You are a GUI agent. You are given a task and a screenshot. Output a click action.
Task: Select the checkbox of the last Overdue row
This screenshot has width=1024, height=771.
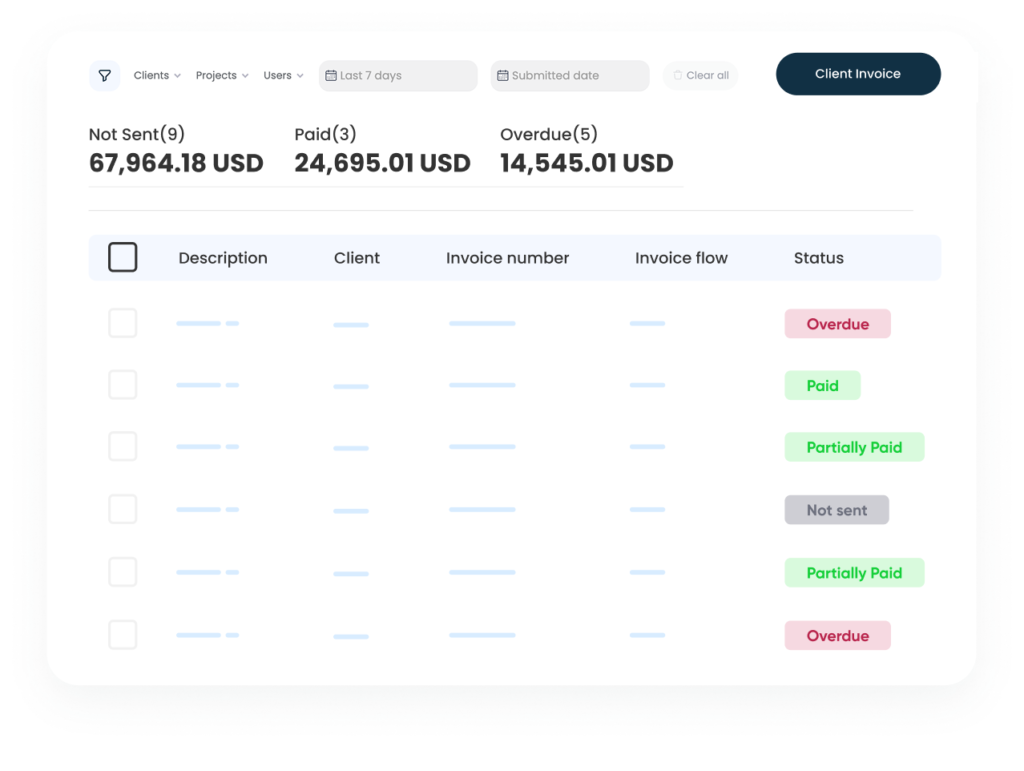pos(122,635)
